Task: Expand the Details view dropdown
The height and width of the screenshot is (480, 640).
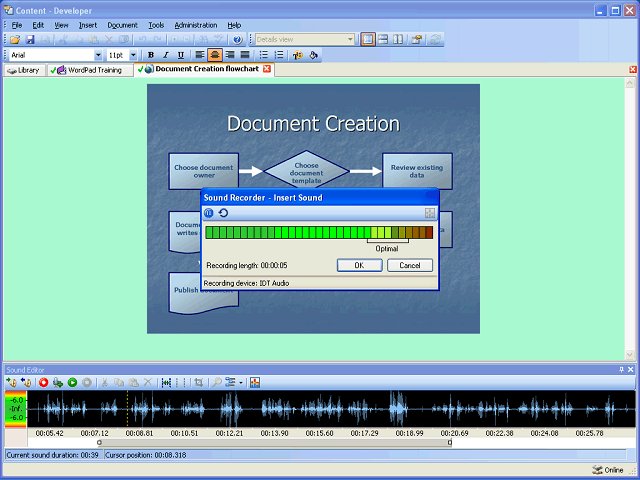Action: click(350, 39)
